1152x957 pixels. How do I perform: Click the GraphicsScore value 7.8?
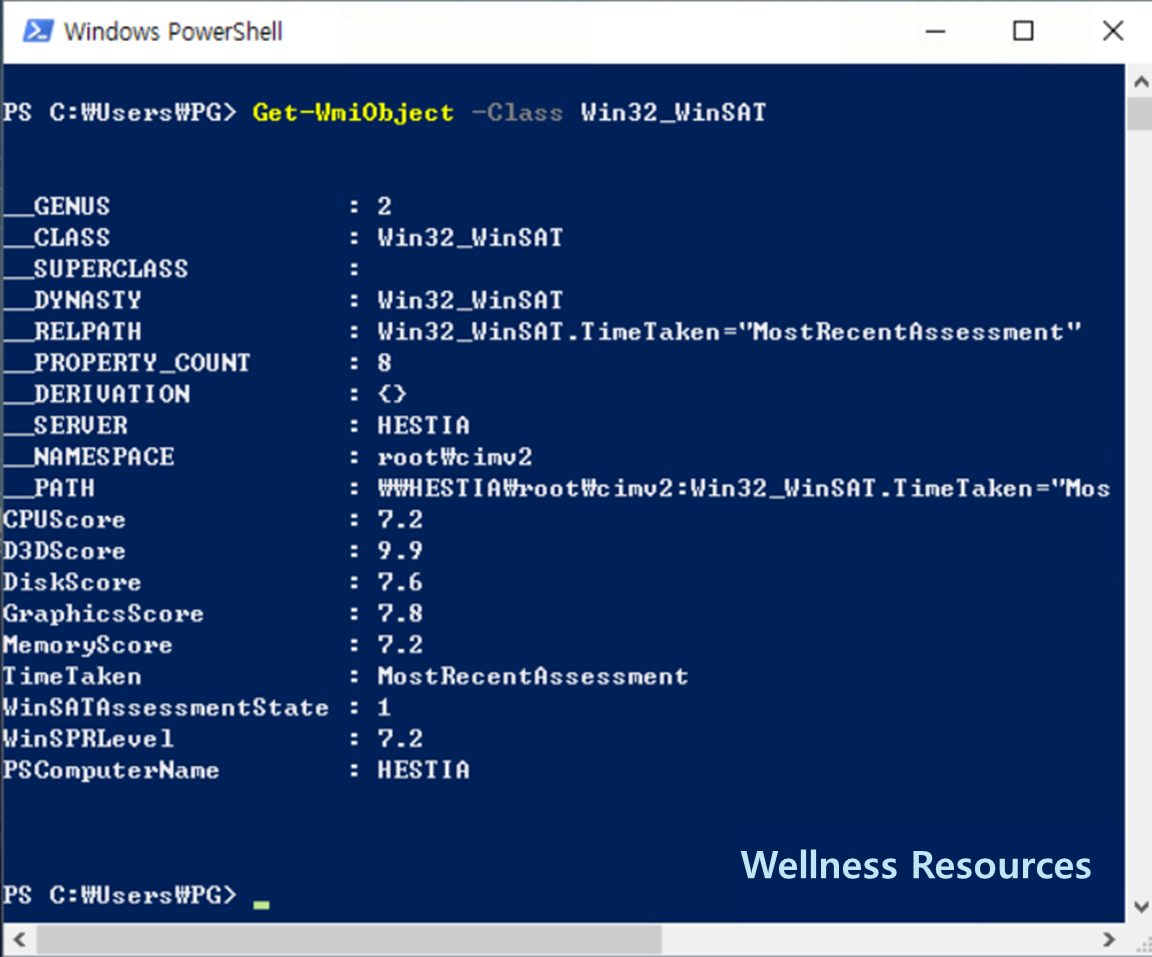tap(400, 613)
